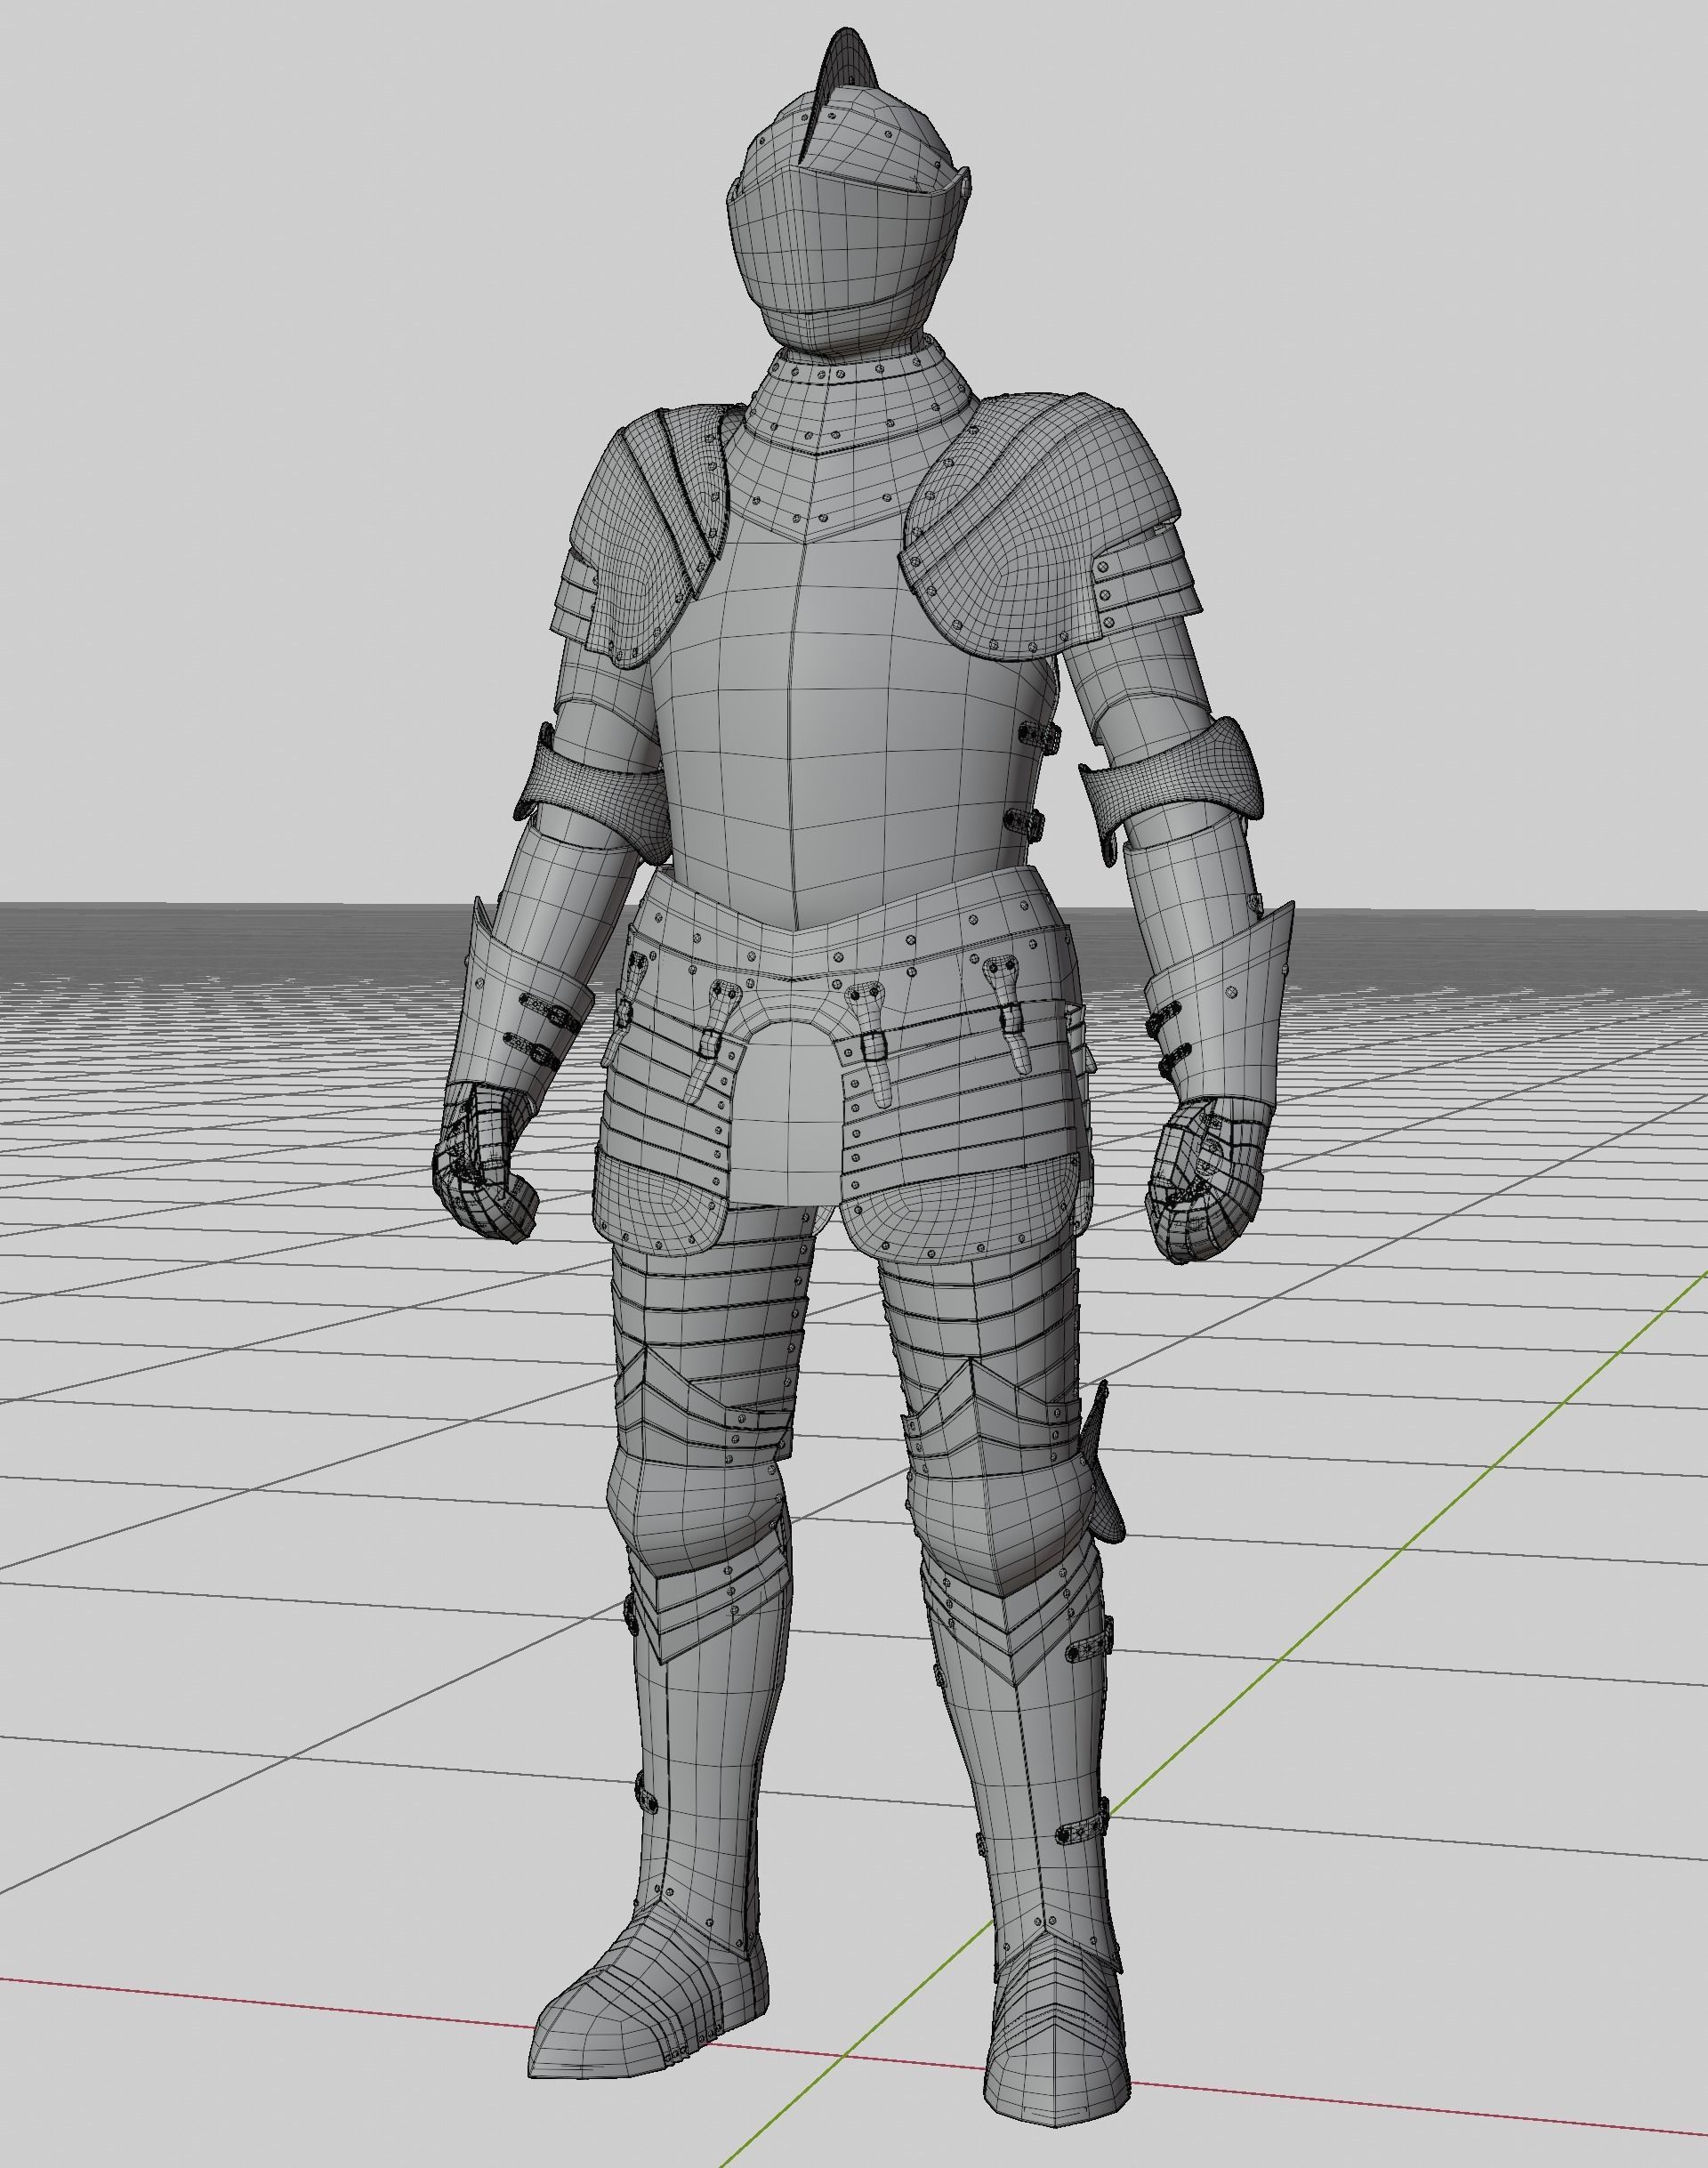The width and height of the screenshot is (1708, 2168).
Task: Select the large pauldron on viewer's right
Action: point(1040,525)
